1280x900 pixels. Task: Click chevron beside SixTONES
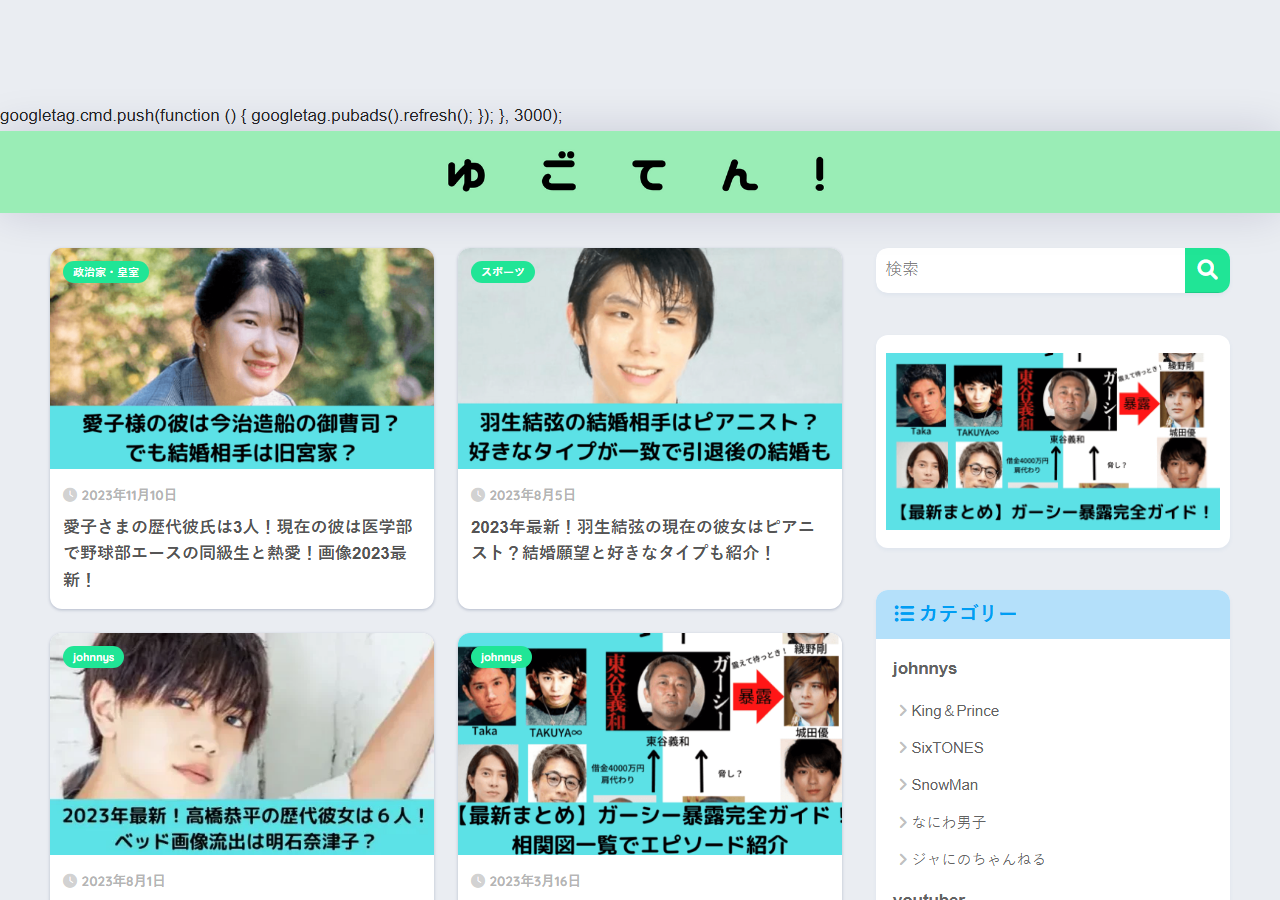pos(903,748)
